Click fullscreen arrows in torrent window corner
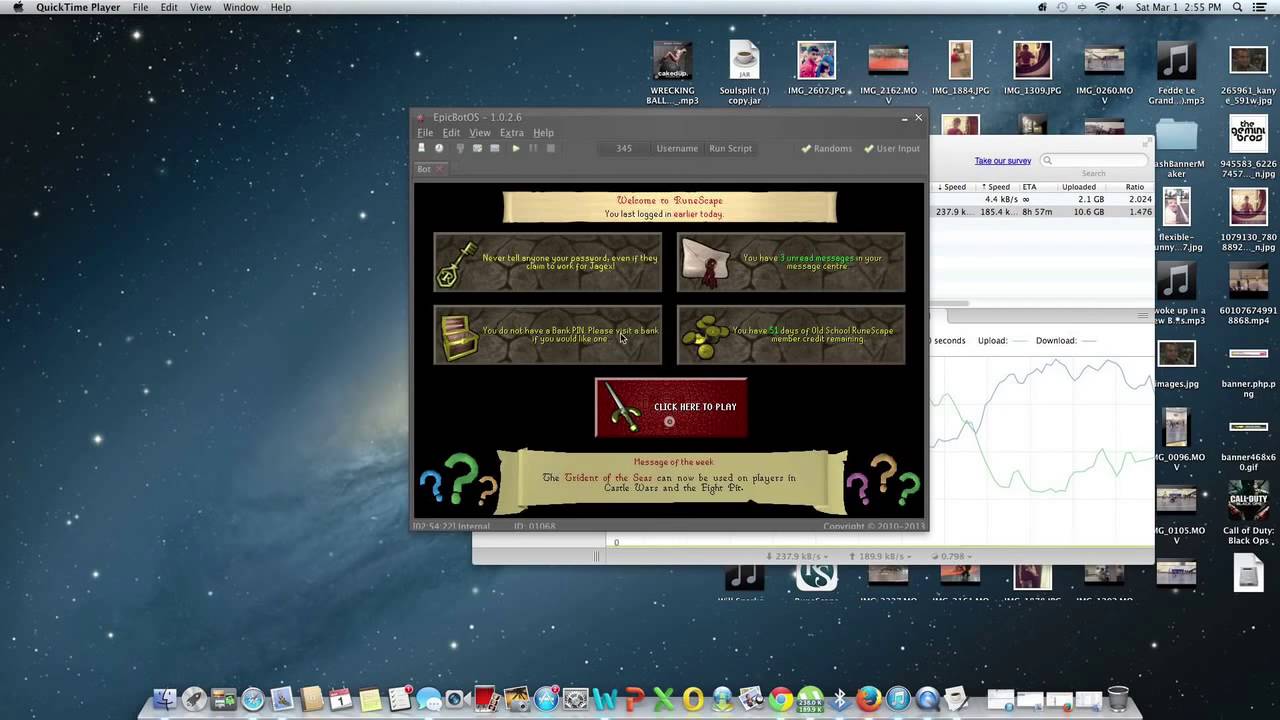The image size is (1280, 720). (x=1147, y=141)
